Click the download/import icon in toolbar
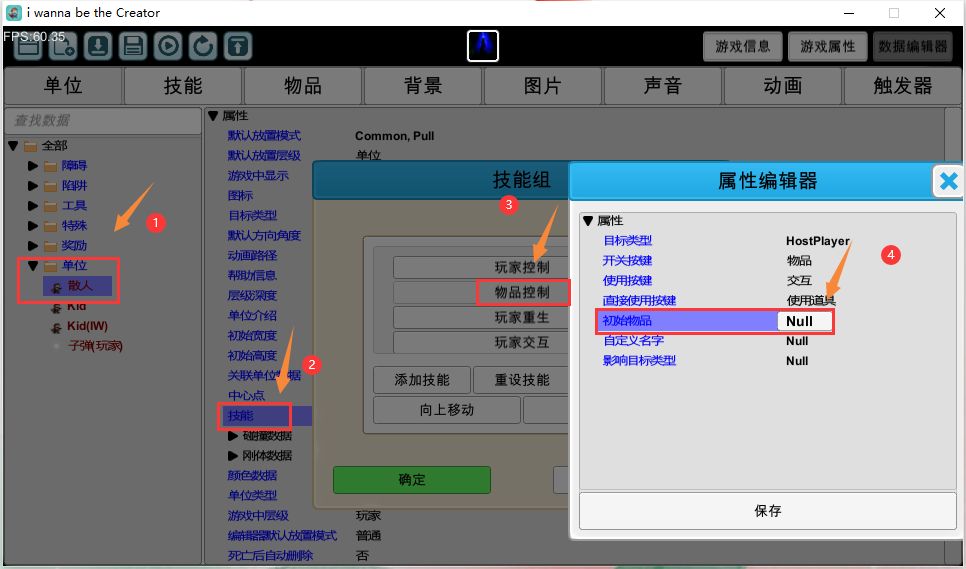966x569 pixels. tap(97, 46)
